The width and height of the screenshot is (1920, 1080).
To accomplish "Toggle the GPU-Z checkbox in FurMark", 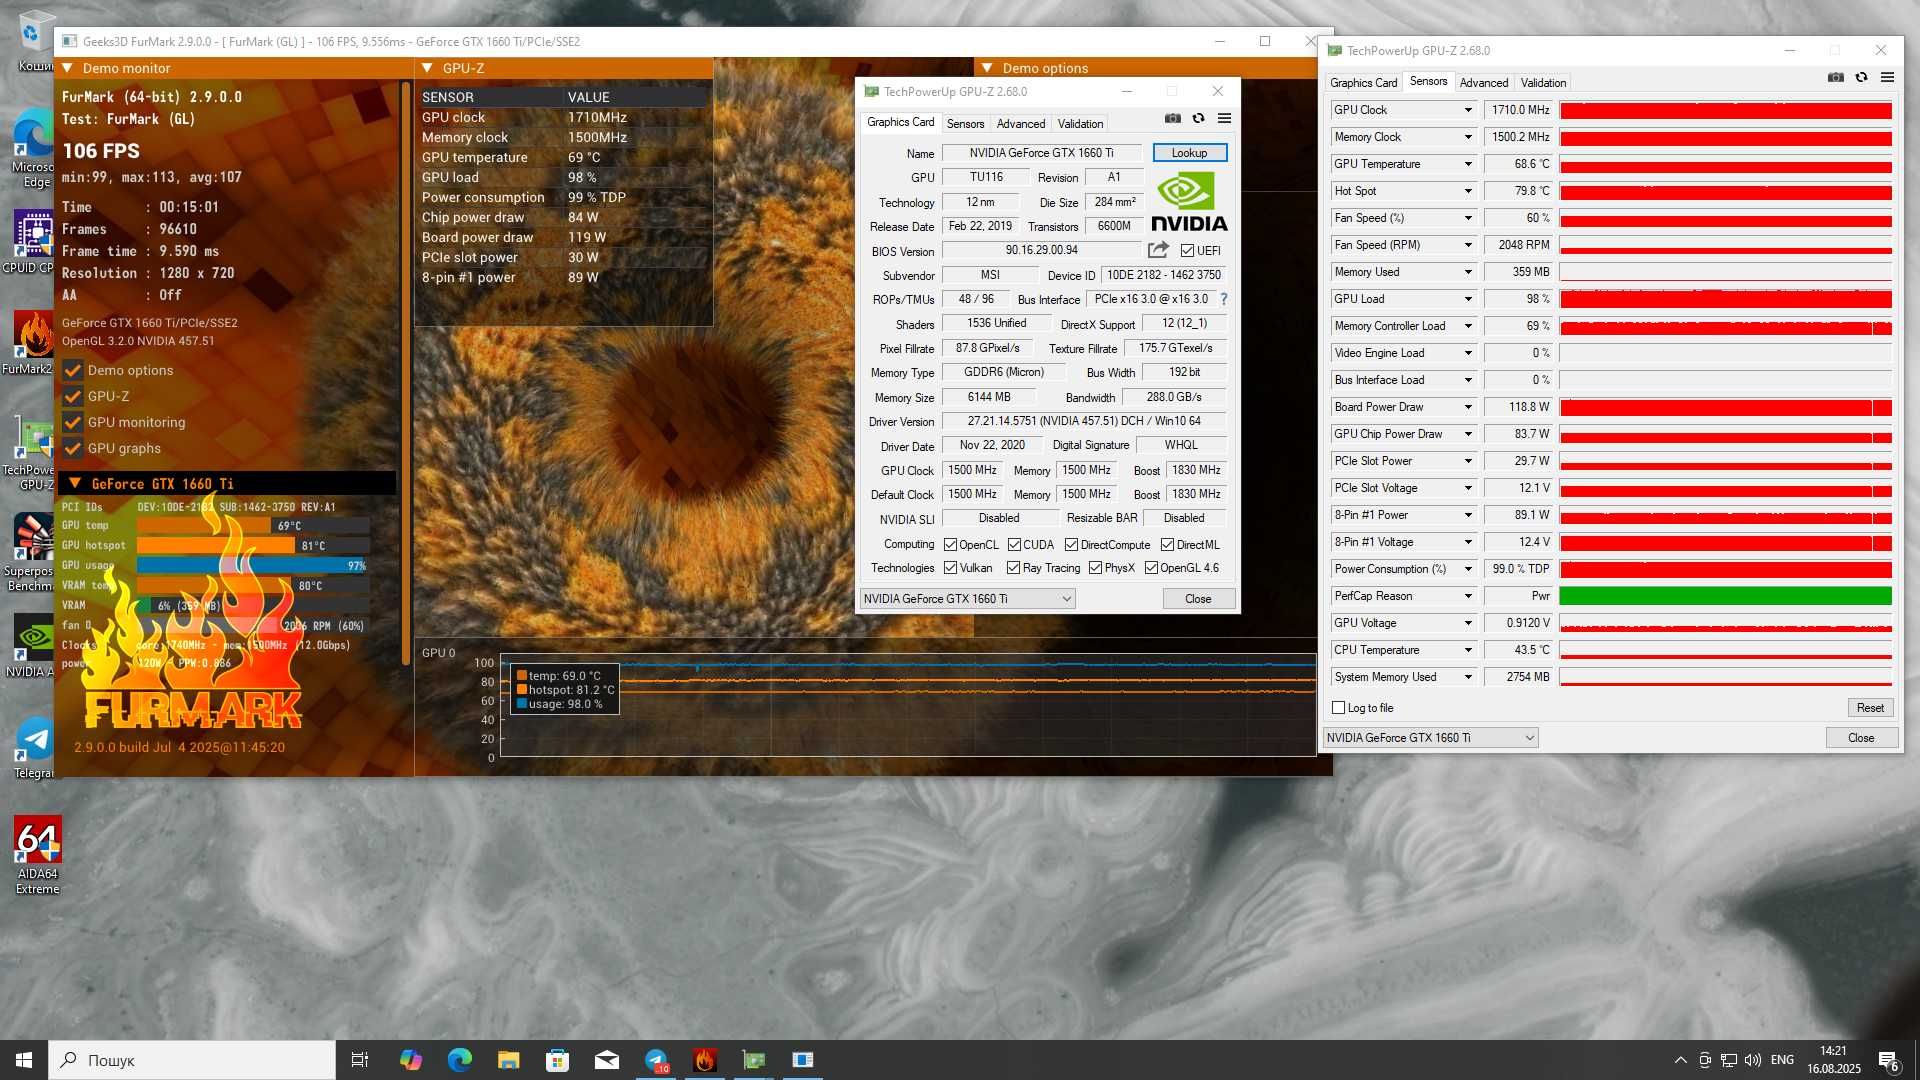I will [x=73, y=396].
